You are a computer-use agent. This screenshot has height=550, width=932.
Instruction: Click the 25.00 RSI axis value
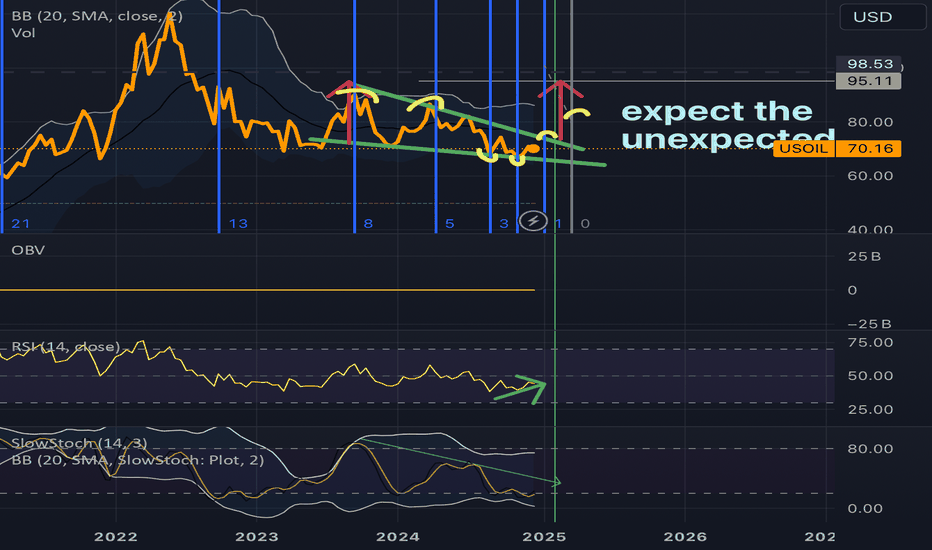coord(870,410)
